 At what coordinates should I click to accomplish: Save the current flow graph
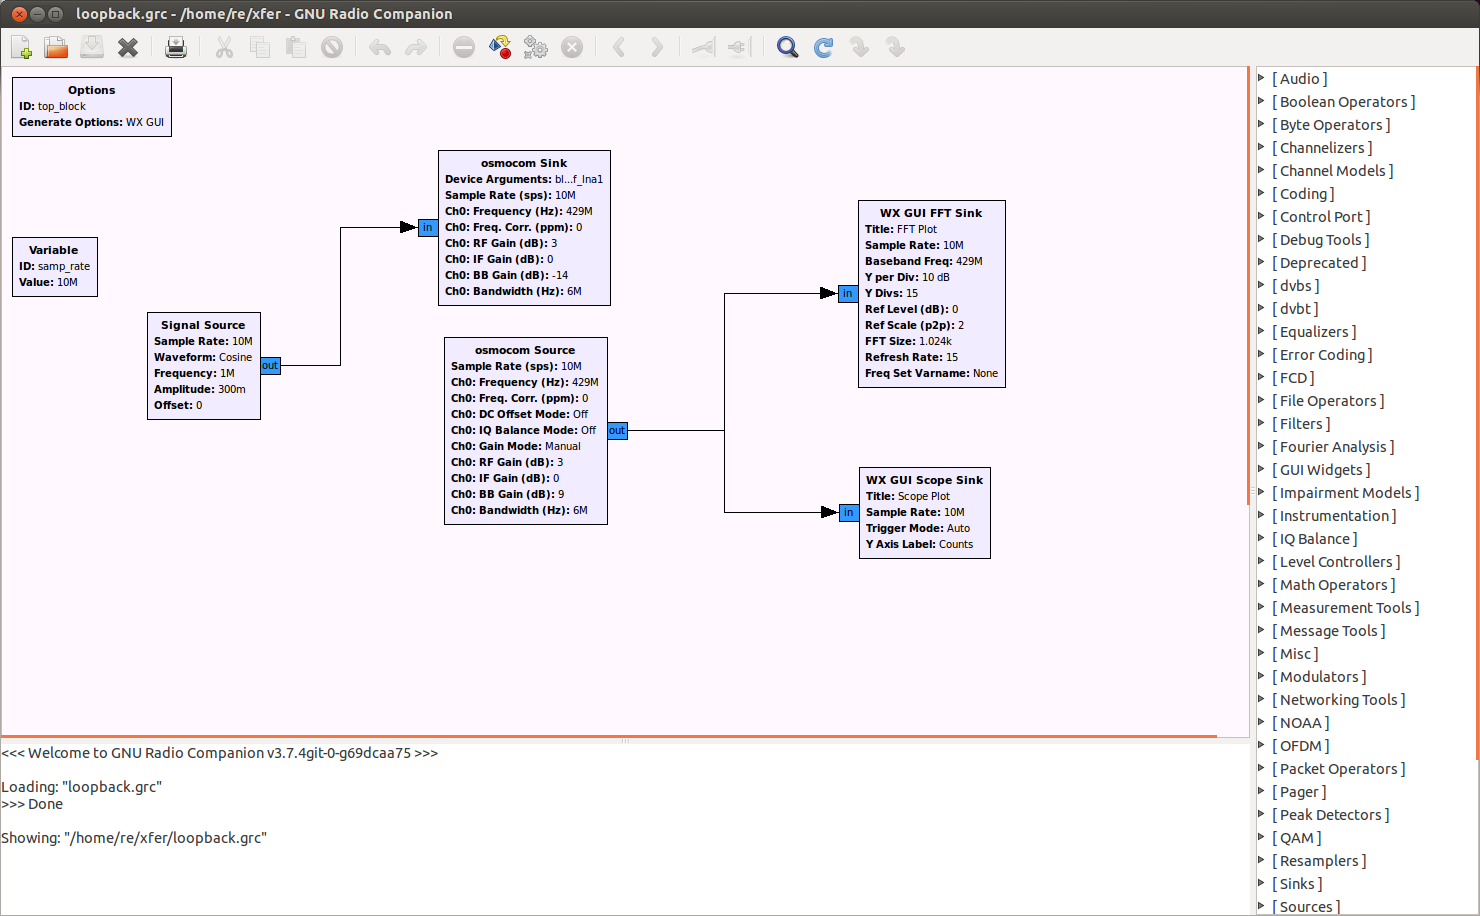pyautogui.click(x=92, y=47)
